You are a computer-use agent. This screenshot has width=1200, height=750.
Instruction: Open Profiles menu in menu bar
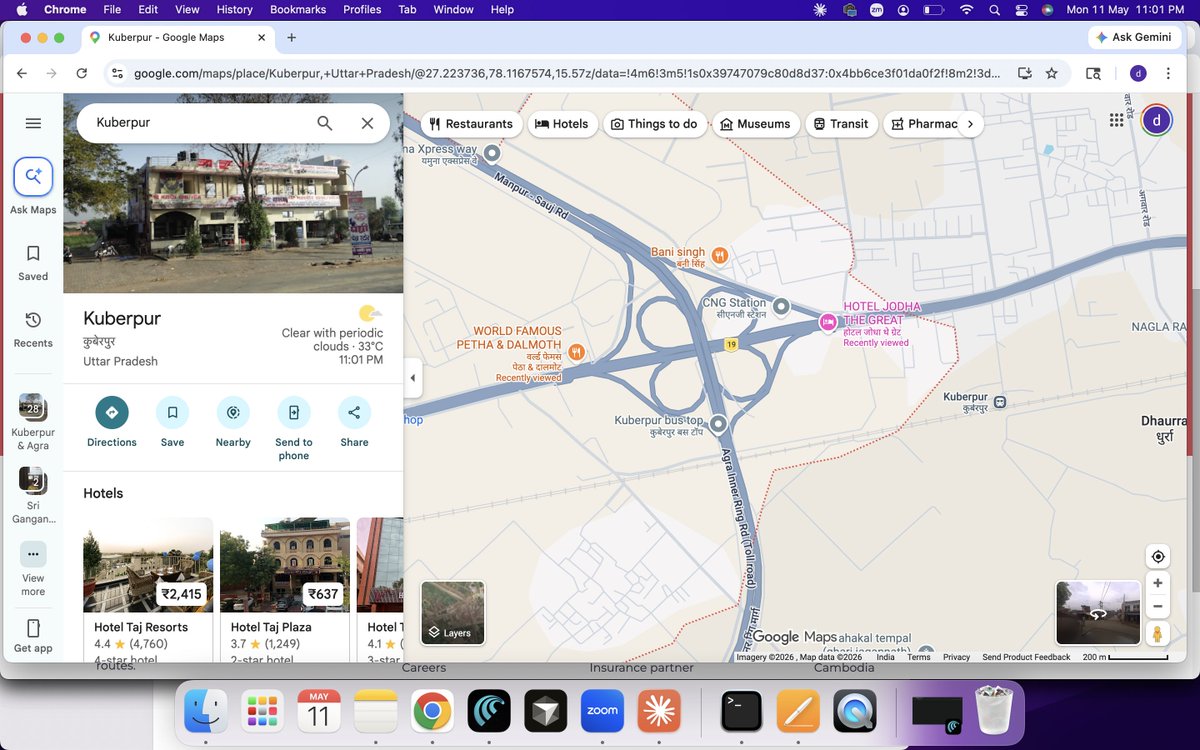pyautogui.click(x=362, y=9)
